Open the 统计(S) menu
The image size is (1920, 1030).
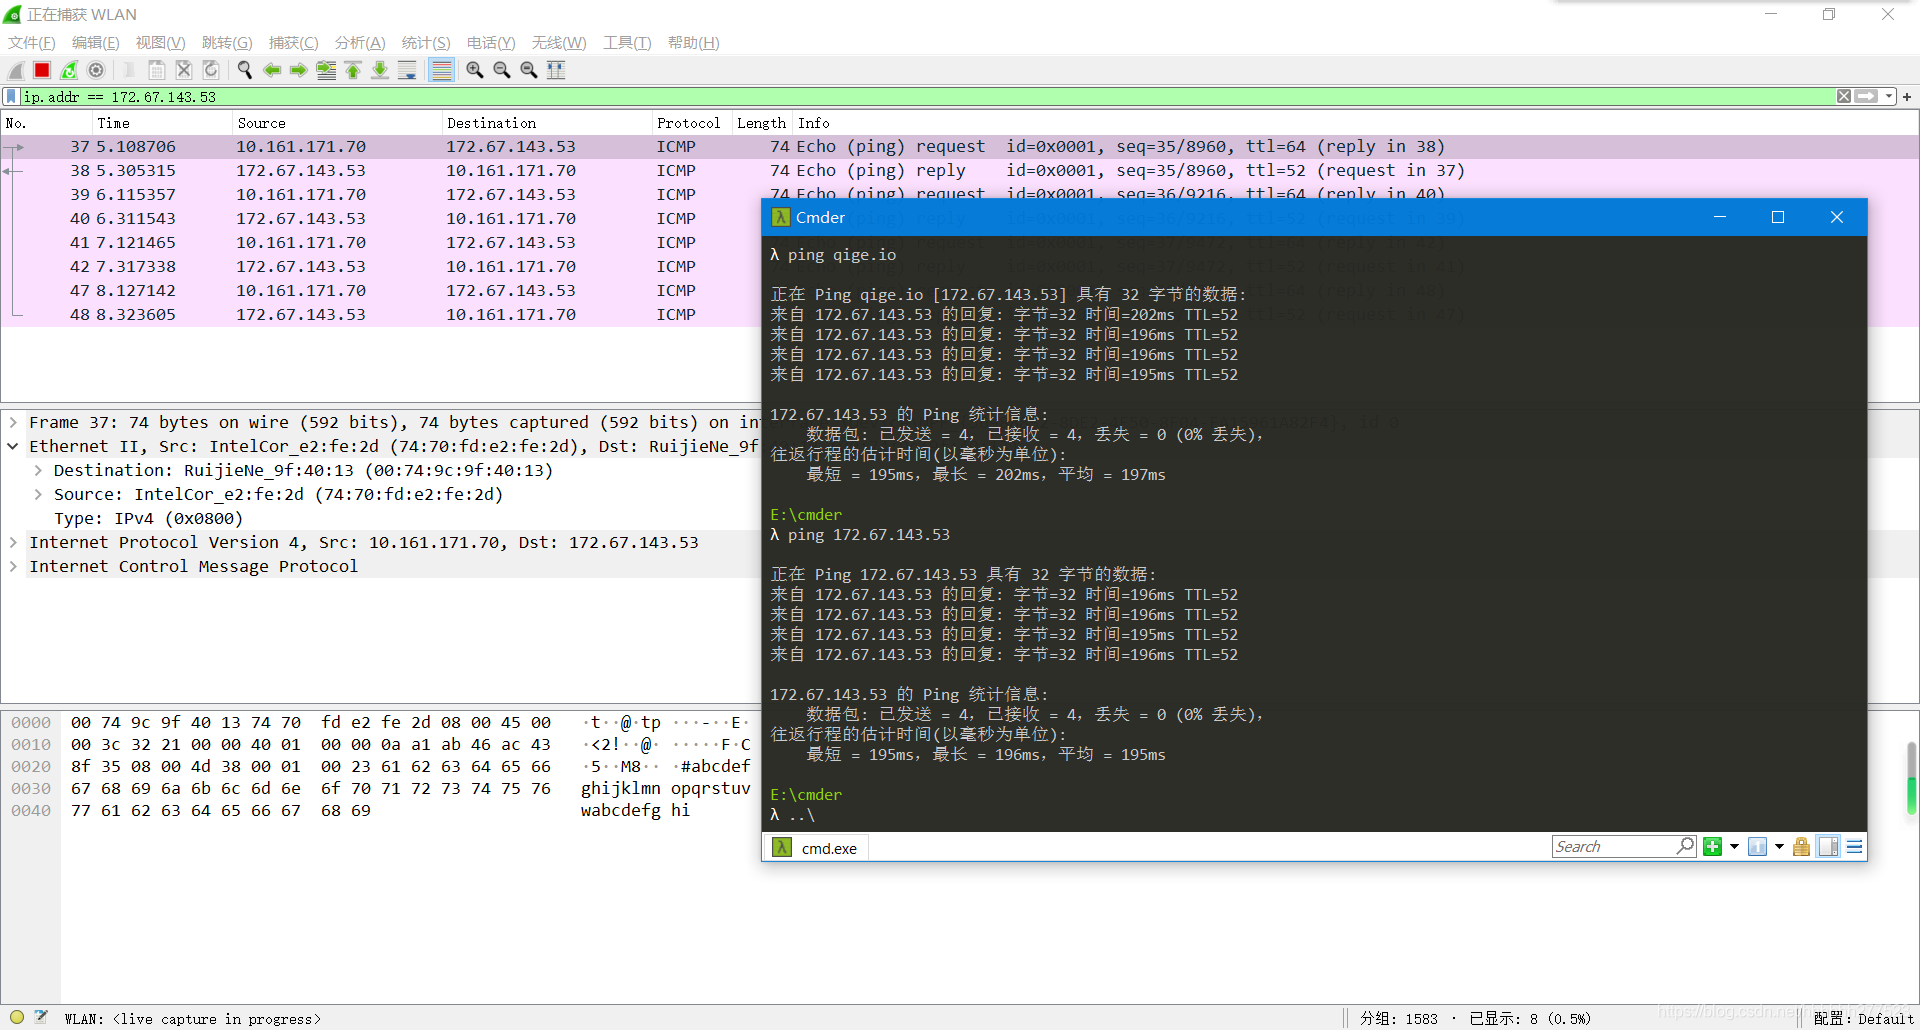click(426, 43)
